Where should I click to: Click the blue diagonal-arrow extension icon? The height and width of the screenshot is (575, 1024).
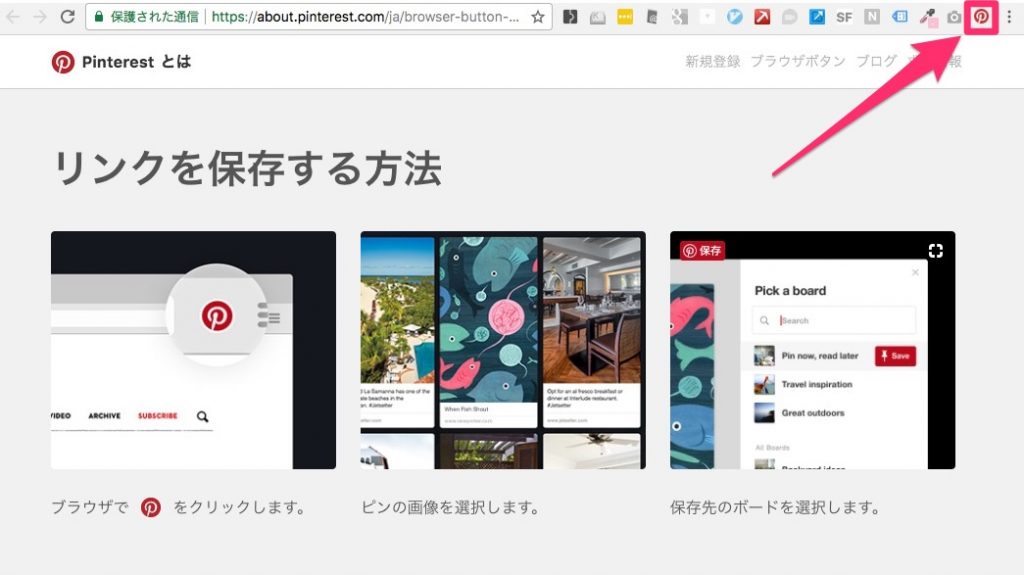click(817, 17)
